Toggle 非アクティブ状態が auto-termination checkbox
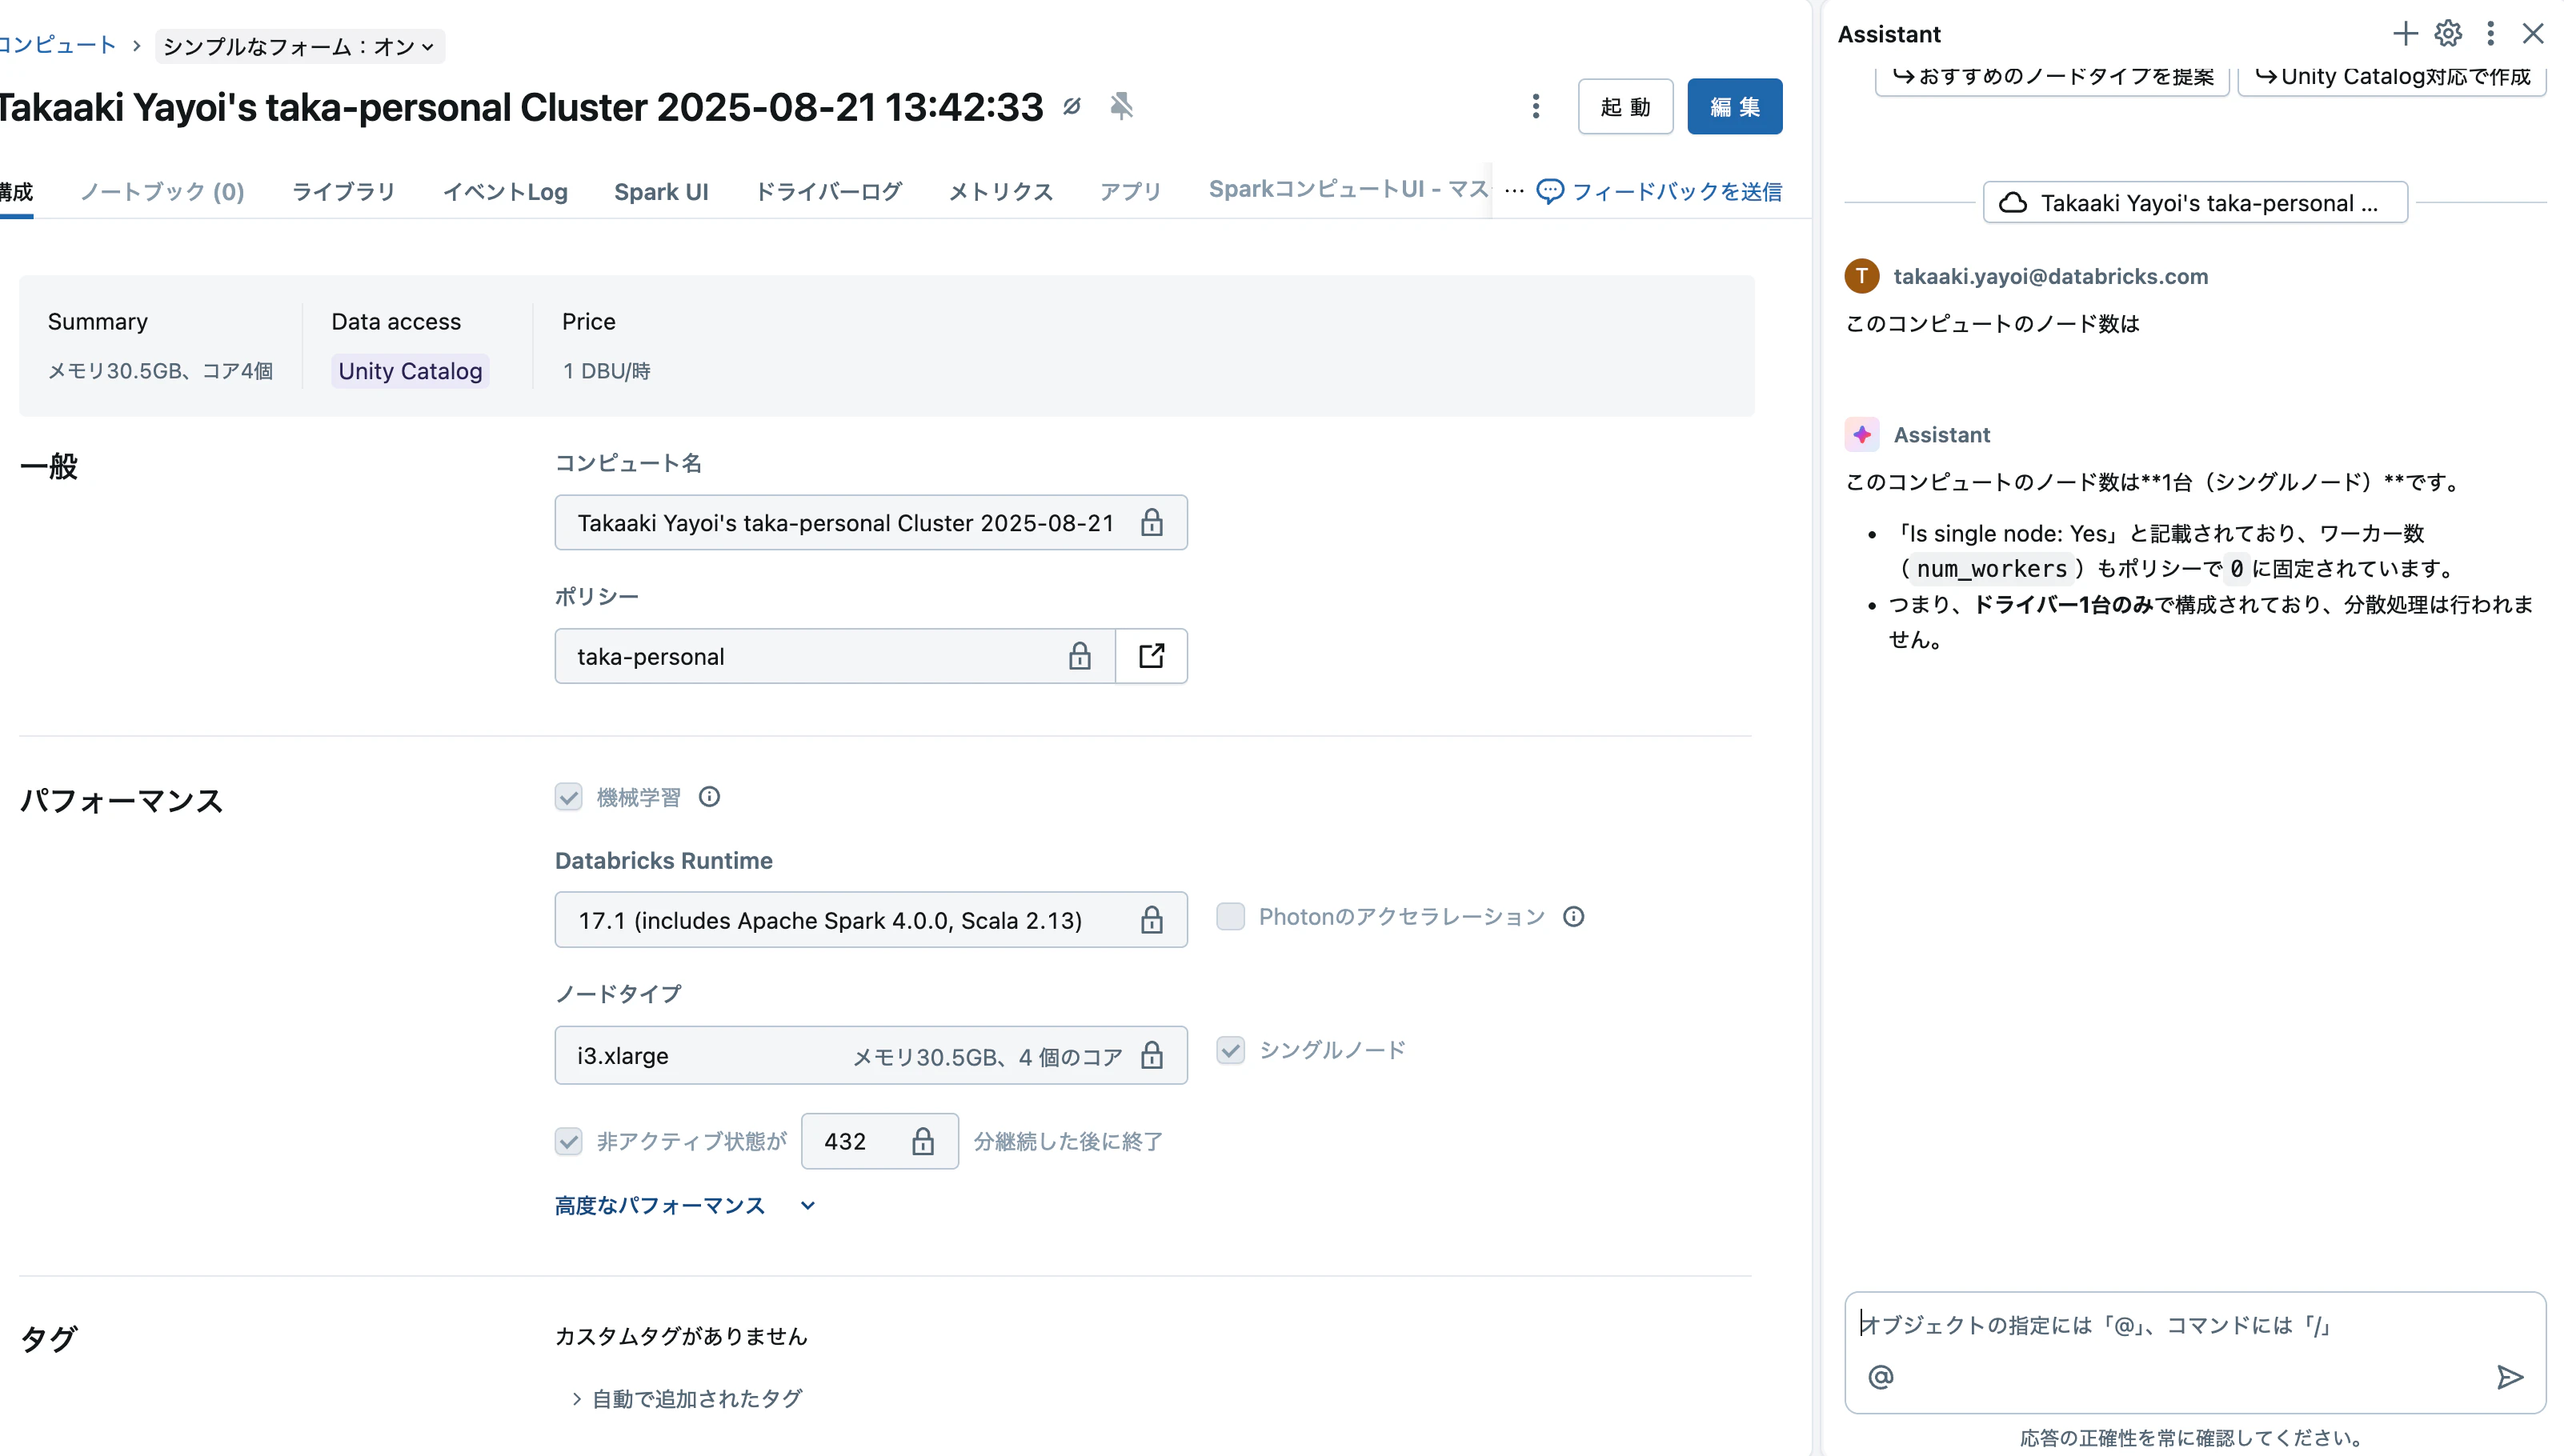2564x1456 pixels. tap(569, 1141)
